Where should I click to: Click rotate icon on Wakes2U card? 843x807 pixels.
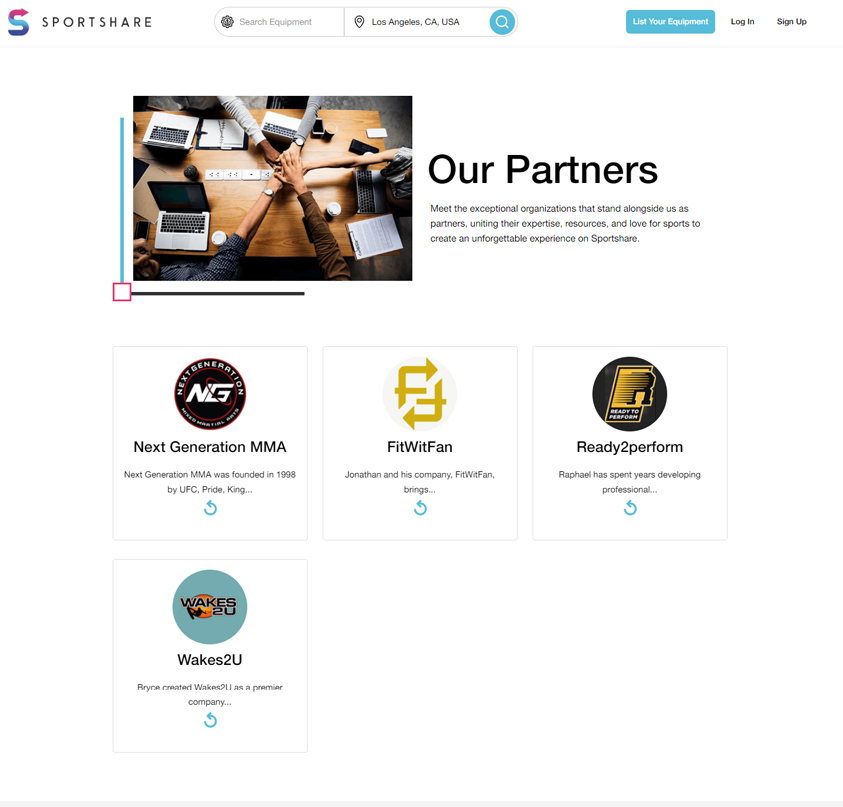(210, 720)
